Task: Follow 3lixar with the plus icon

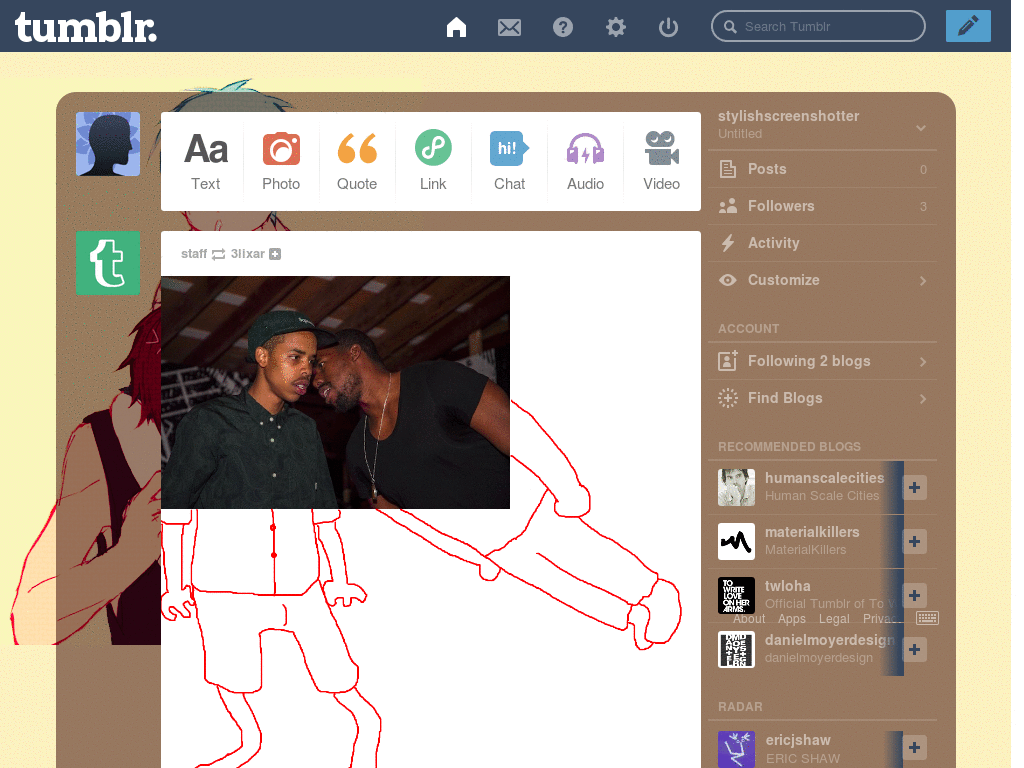Action: tap(275, 254)
